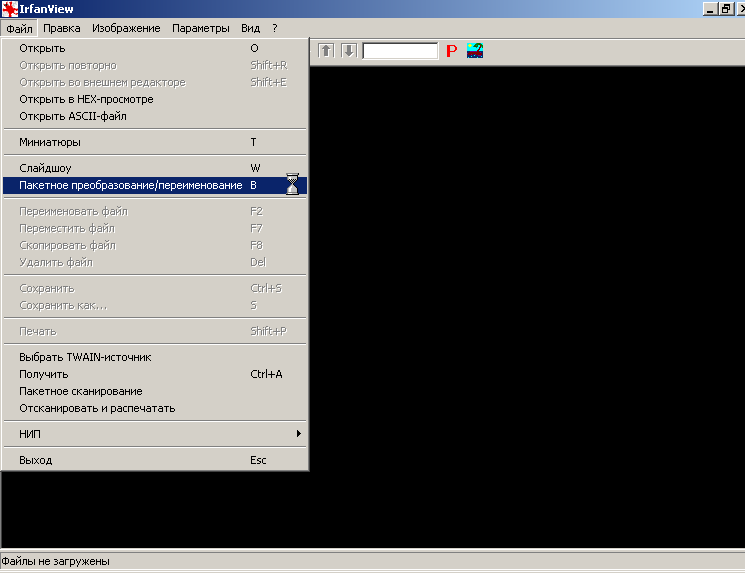The height and width of the screenshot is (573, 745).
Task: Select Пакетное преобразование/переименование
Action: click(x=155, y=185)
